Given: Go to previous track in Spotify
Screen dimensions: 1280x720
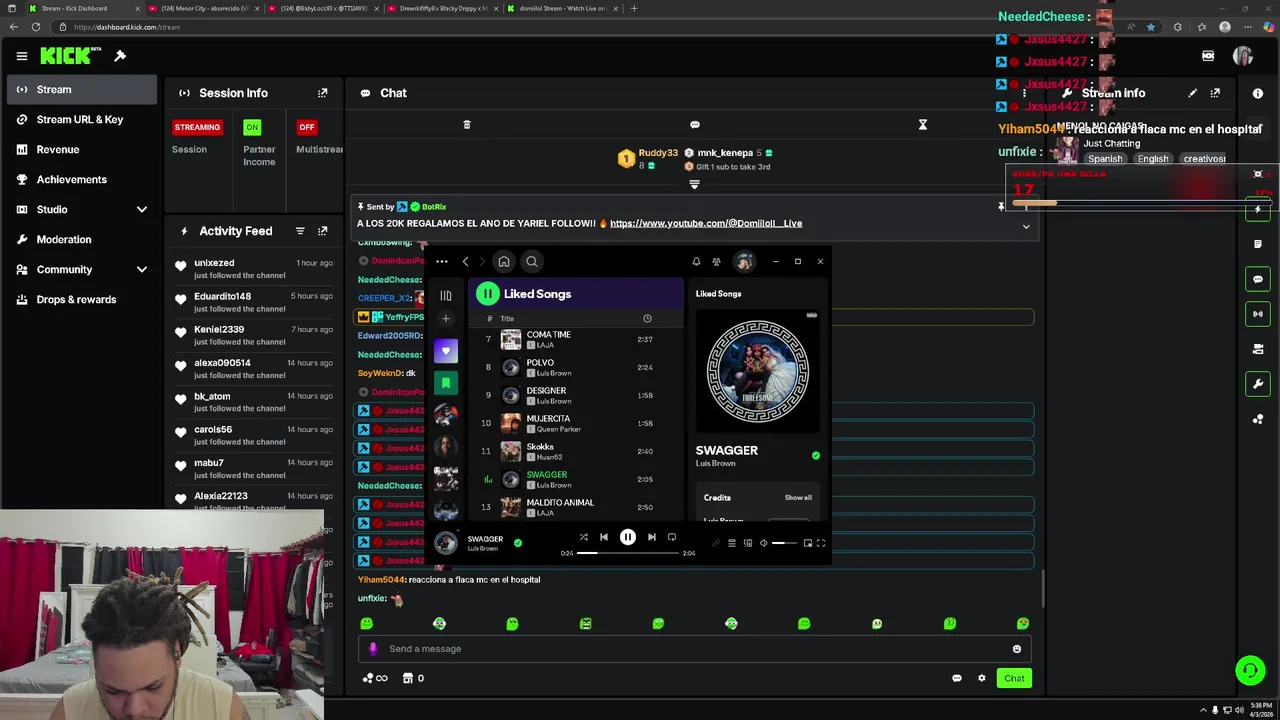Looking at the screenshot, I should pyautogui.click(x=604, y=537).
